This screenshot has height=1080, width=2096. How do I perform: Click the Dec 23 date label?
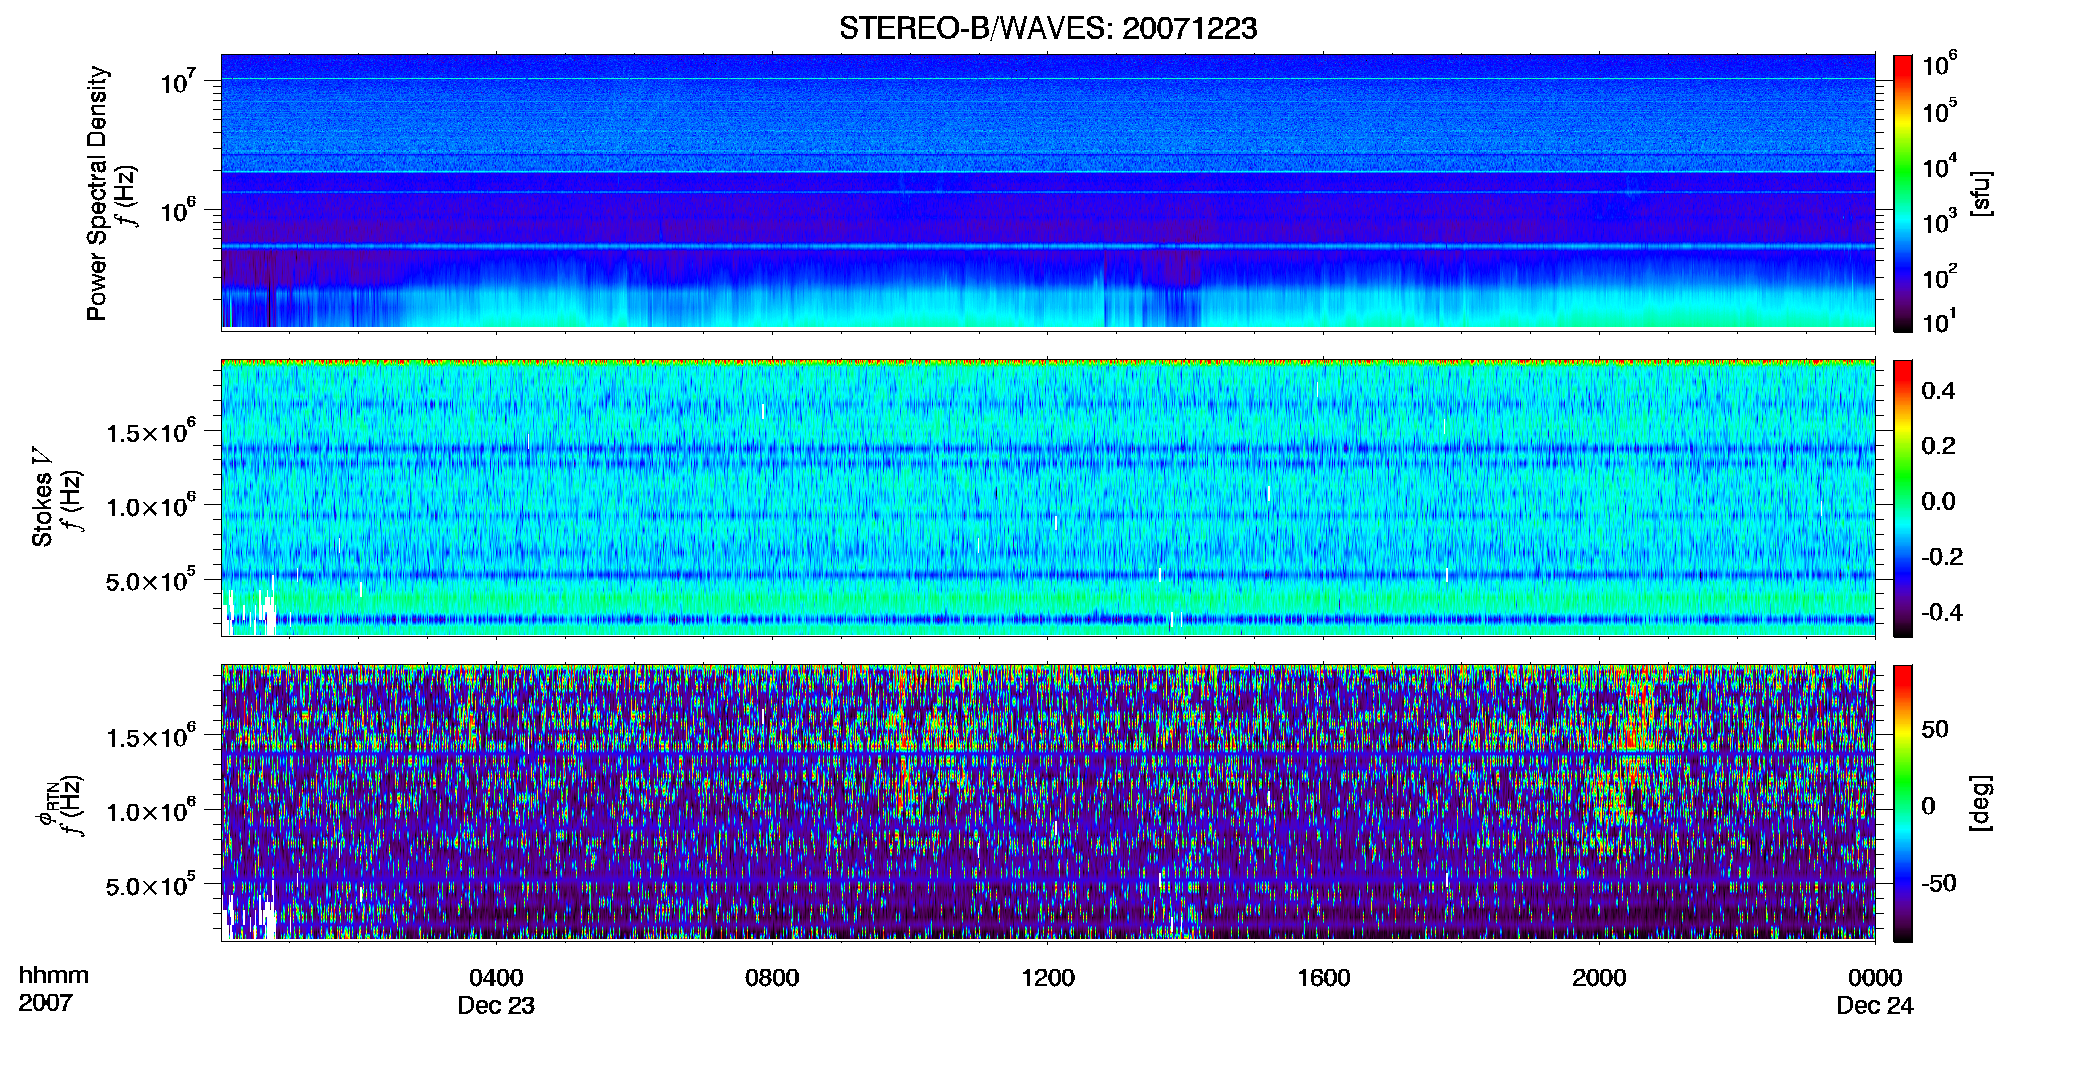coord(496,1006)
